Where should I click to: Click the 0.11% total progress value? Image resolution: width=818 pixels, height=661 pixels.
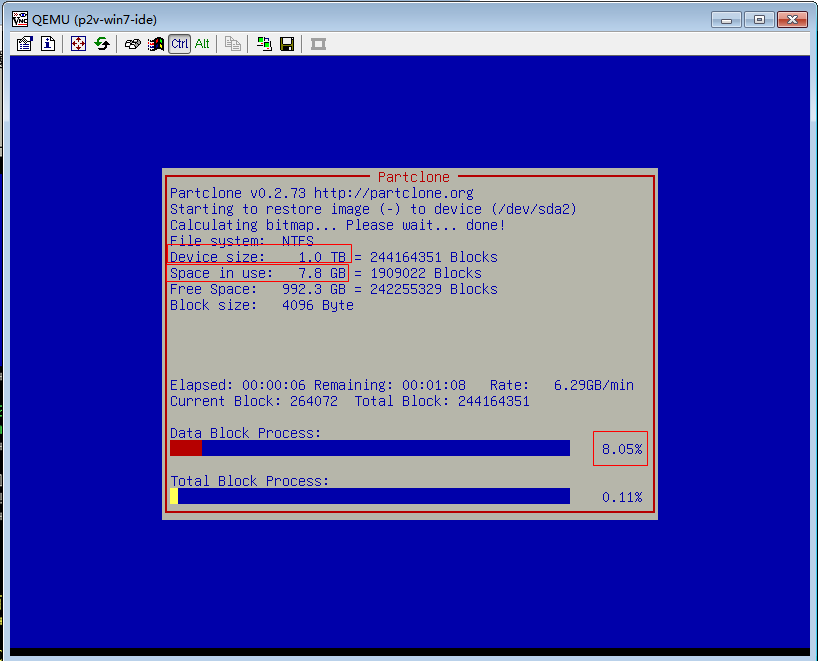[x=622, y=497]
